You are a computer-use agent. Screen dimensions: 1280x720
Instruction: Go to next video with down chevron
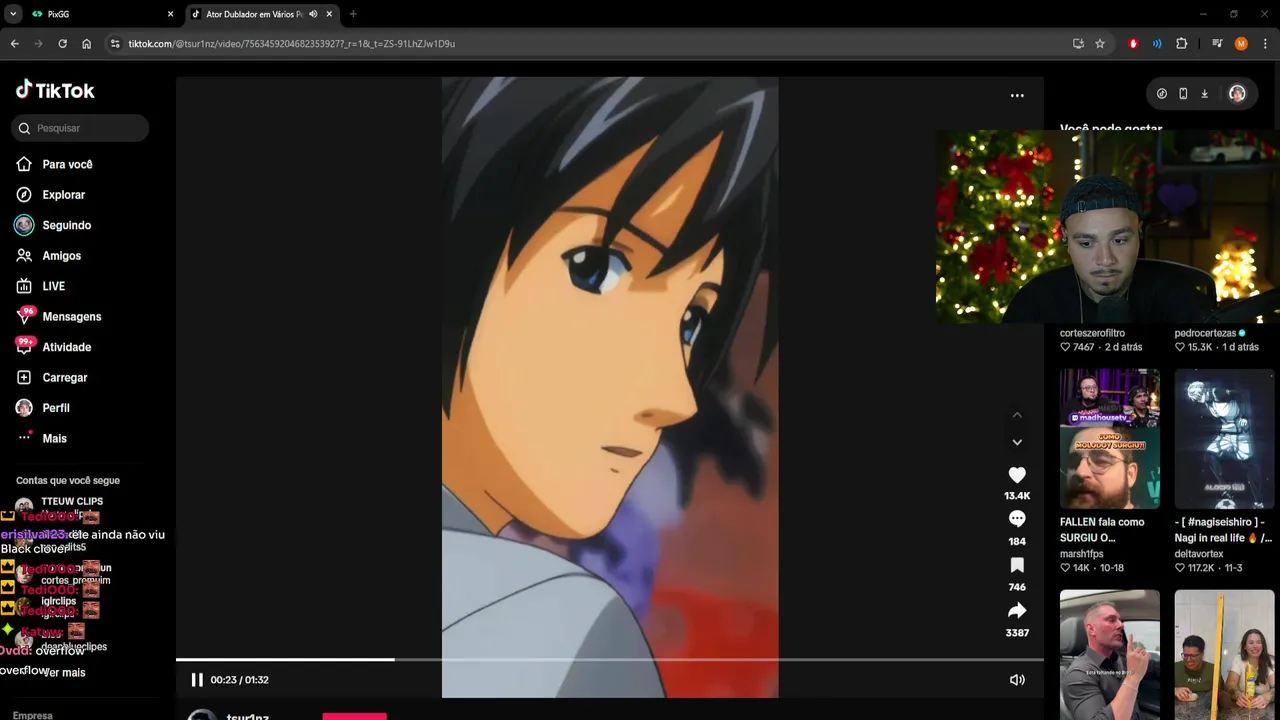1017,442
